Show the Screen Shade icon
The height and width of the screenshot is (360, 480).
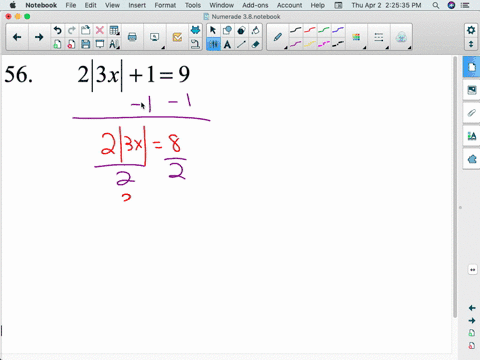[x=99, y=44]
